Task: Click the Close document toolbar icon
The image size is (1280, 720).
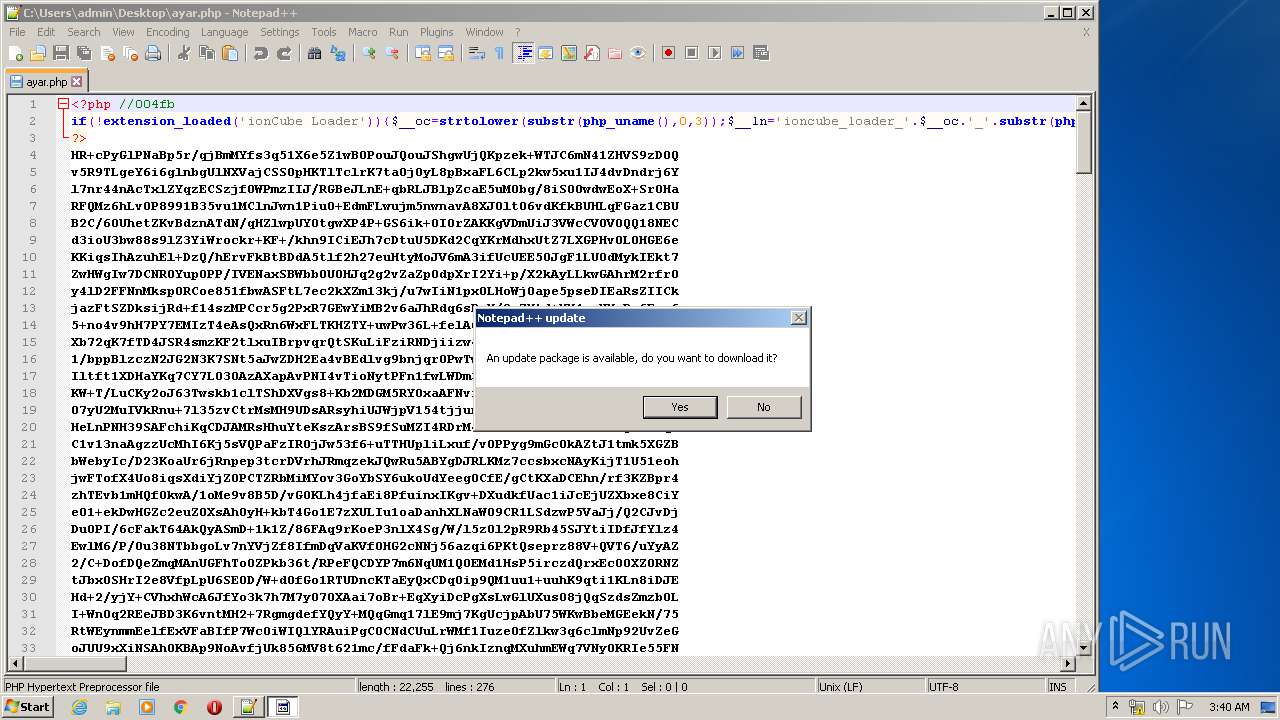Action: pos(107,53)
